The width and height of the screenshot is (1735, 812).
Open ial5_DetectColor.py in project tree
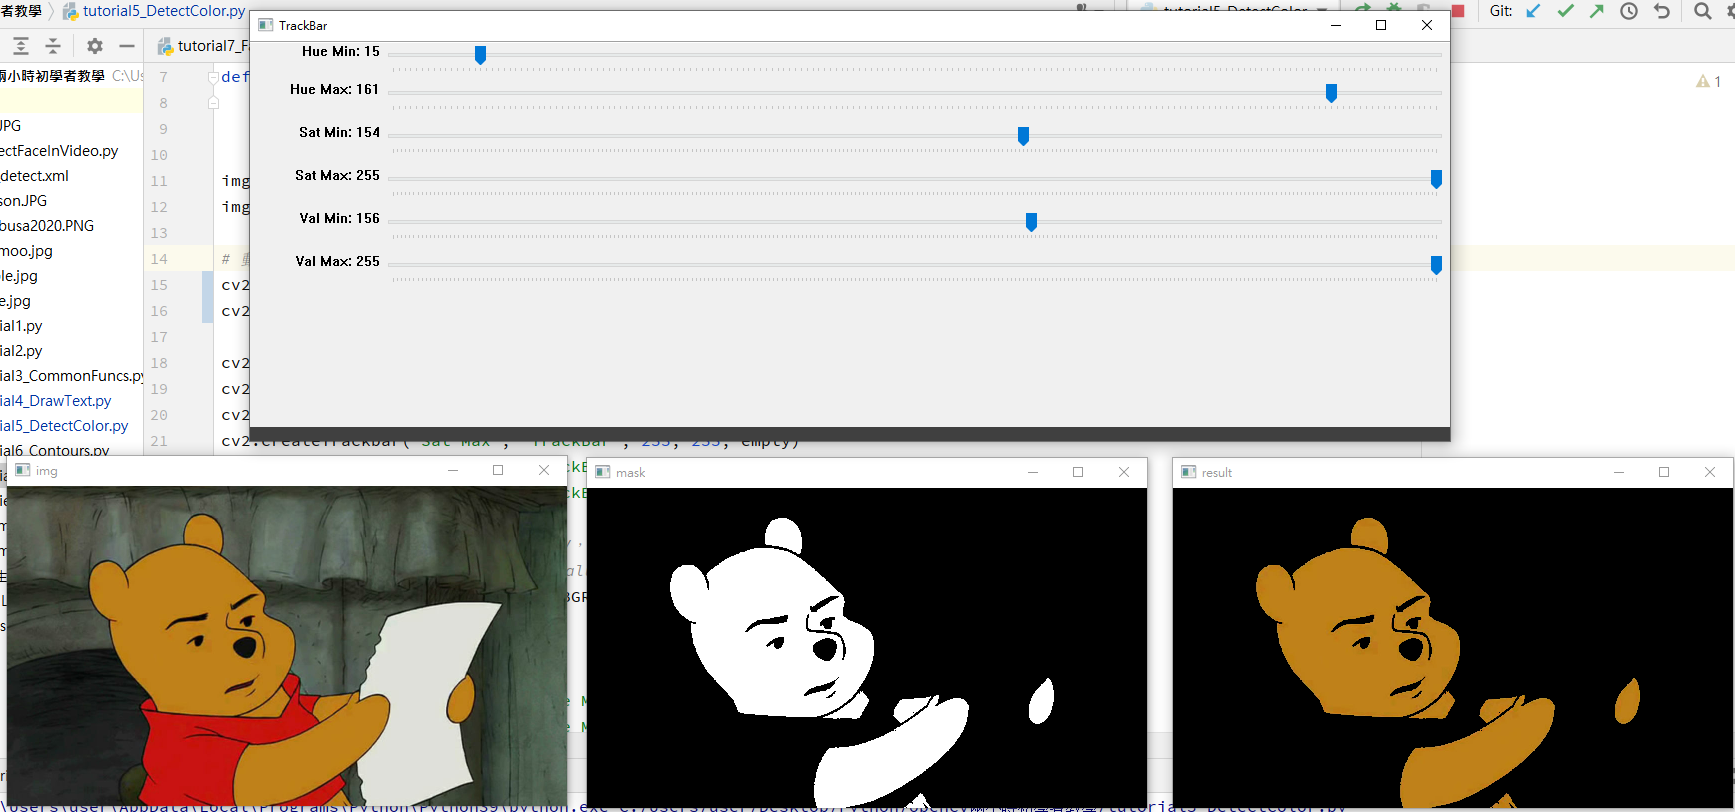(64, 425)
